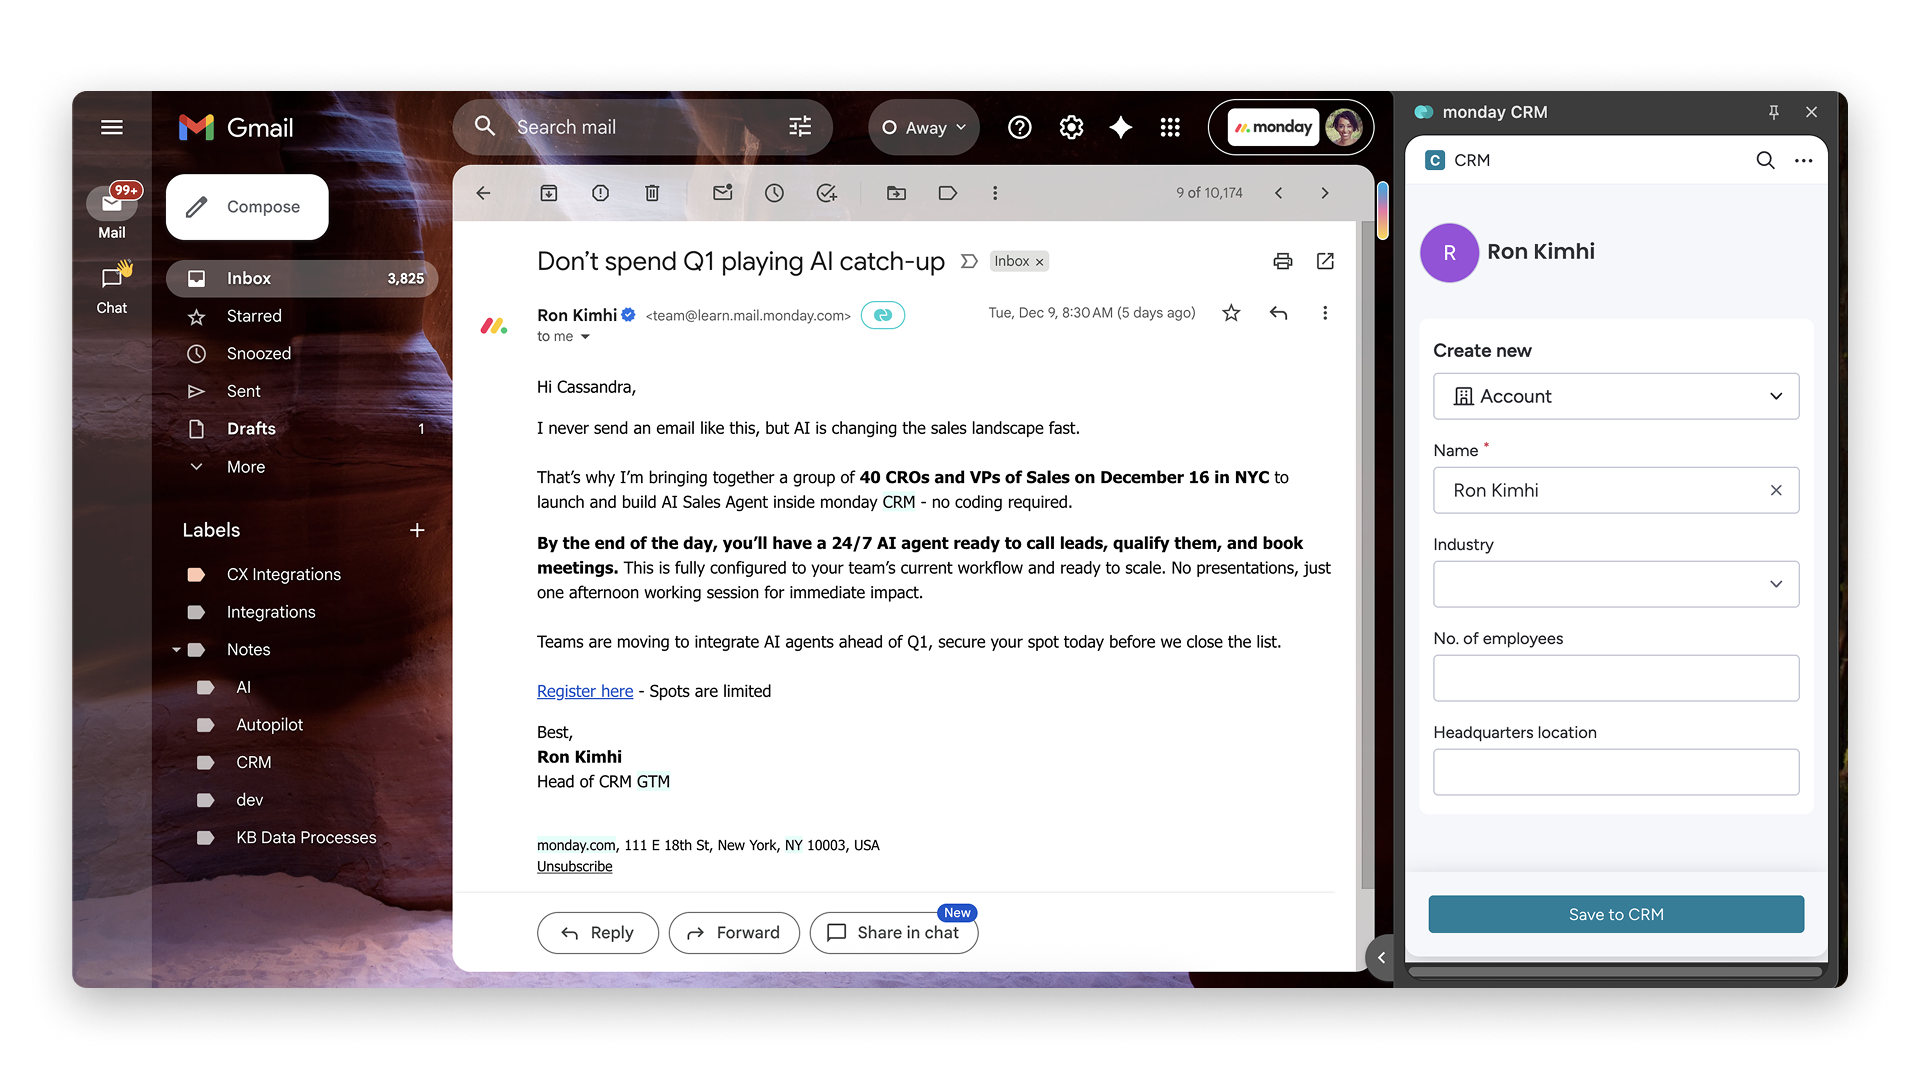This screenshot has height=1080, width=1920.
Task: Open the Inbox folder
Action: point(302,278)
